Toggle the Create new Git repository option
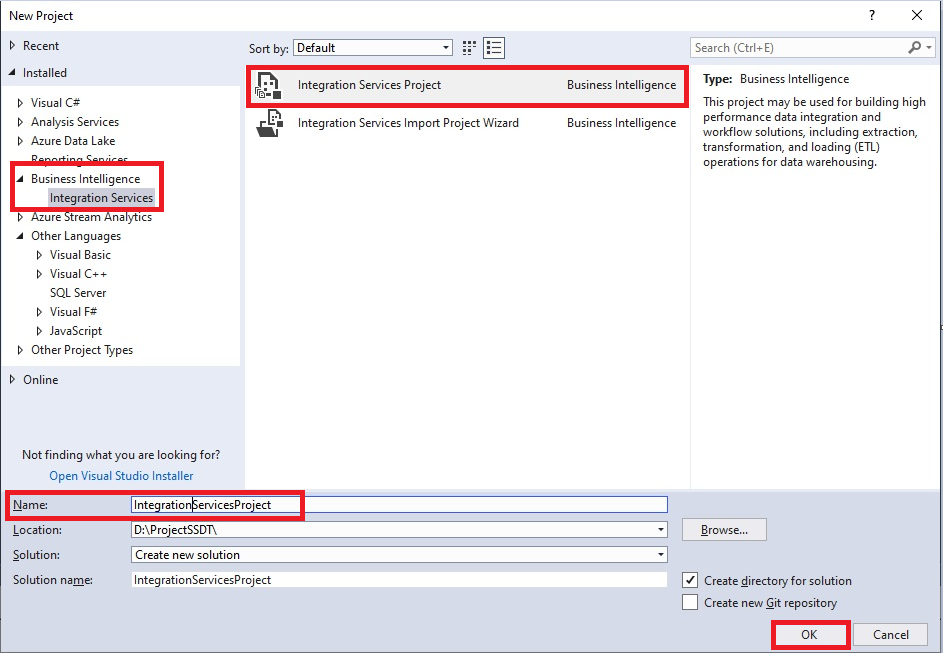 pos(690,602)
